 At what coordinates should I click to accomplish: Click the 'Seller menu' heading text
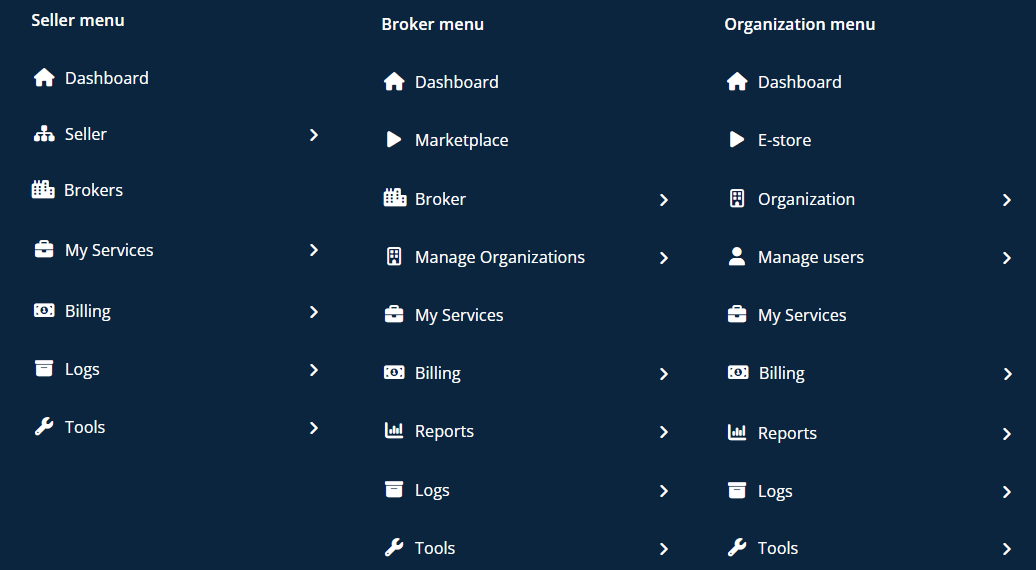click(x=78, y=20)
